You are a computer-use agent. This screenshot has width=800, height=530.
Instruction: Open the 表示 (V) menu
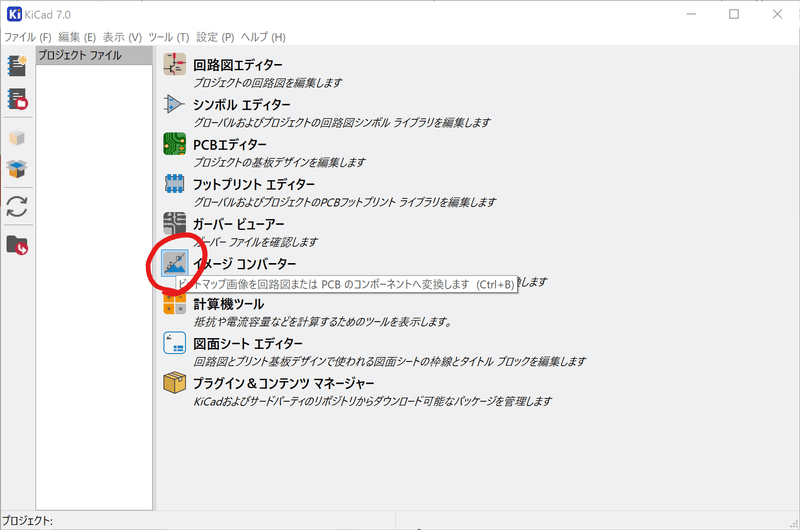tap(122, 37)
